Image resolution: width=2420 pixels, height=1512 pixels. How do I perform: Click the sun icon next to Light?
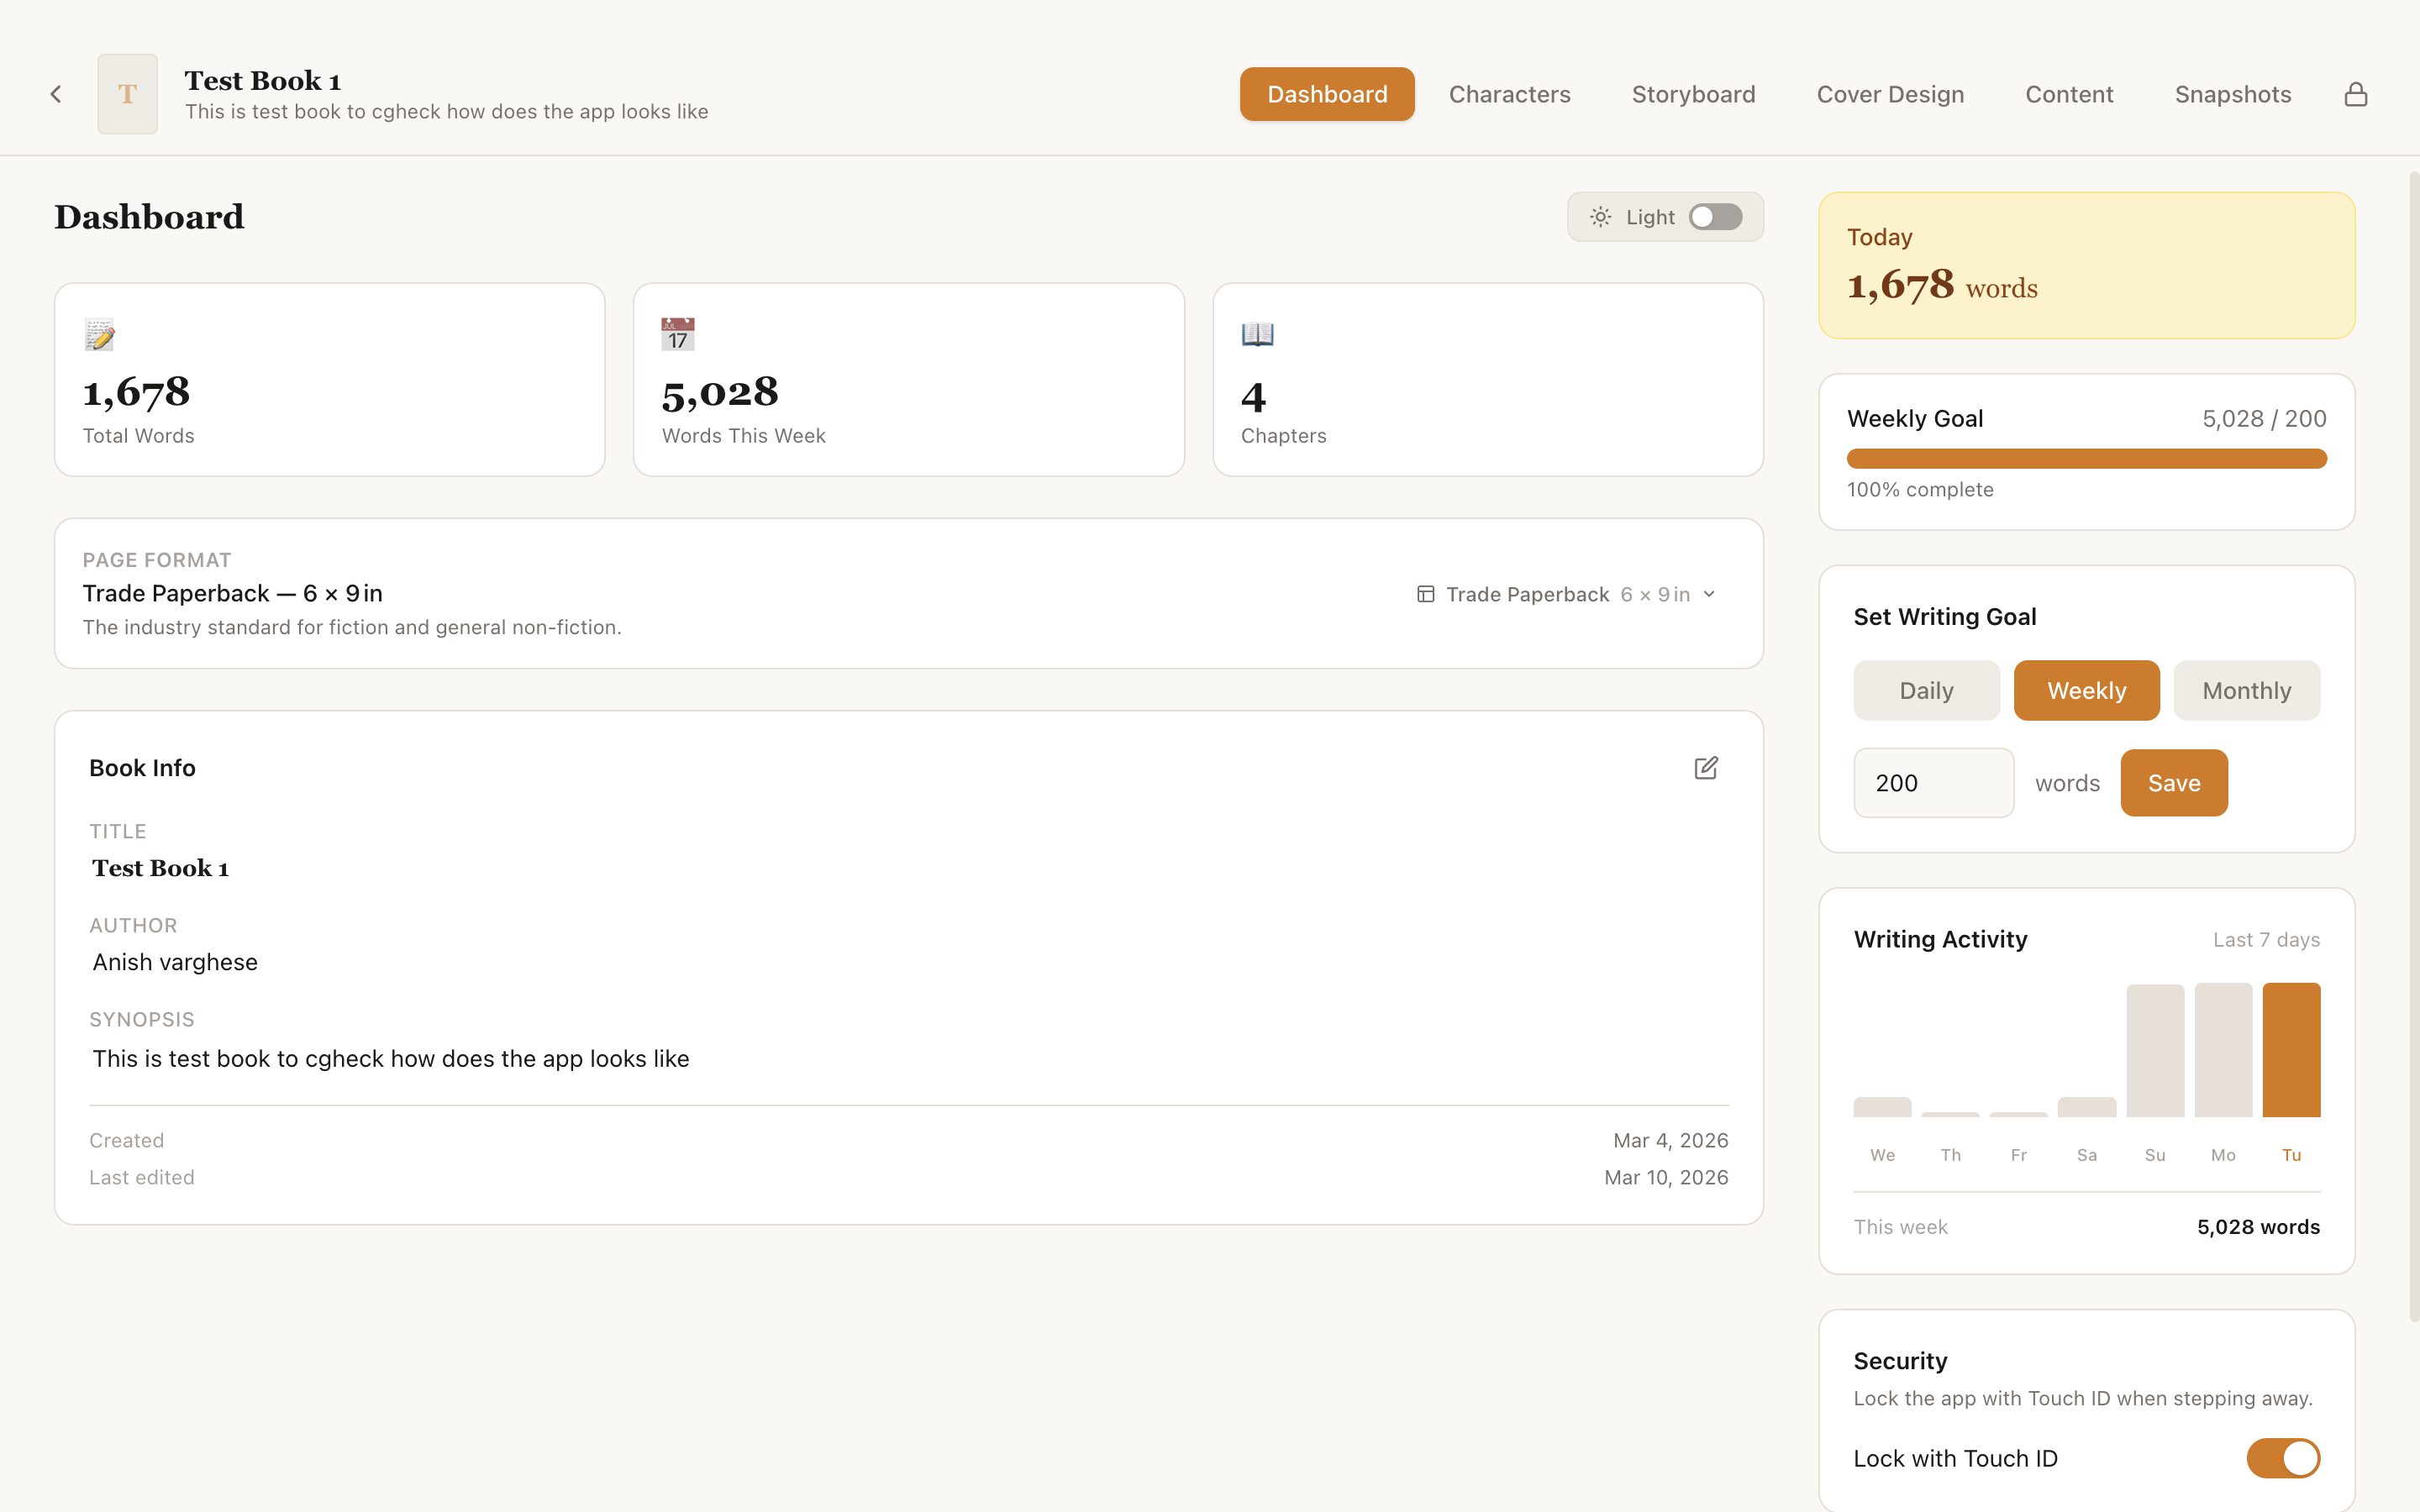(1600, 216)
